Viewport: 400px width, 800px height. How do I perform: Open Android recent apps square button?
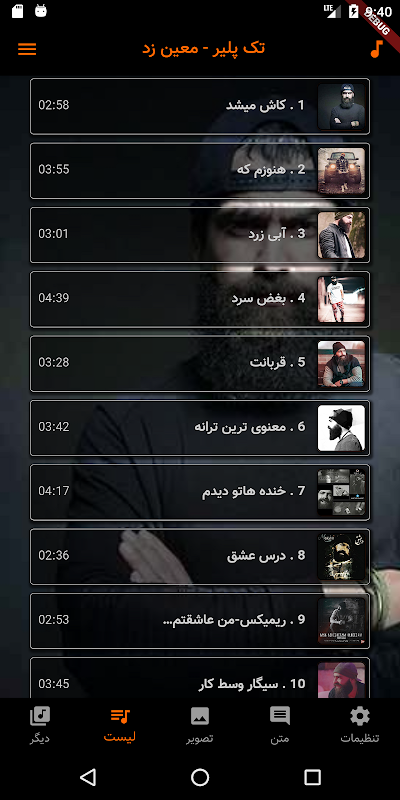pos(312,777)
